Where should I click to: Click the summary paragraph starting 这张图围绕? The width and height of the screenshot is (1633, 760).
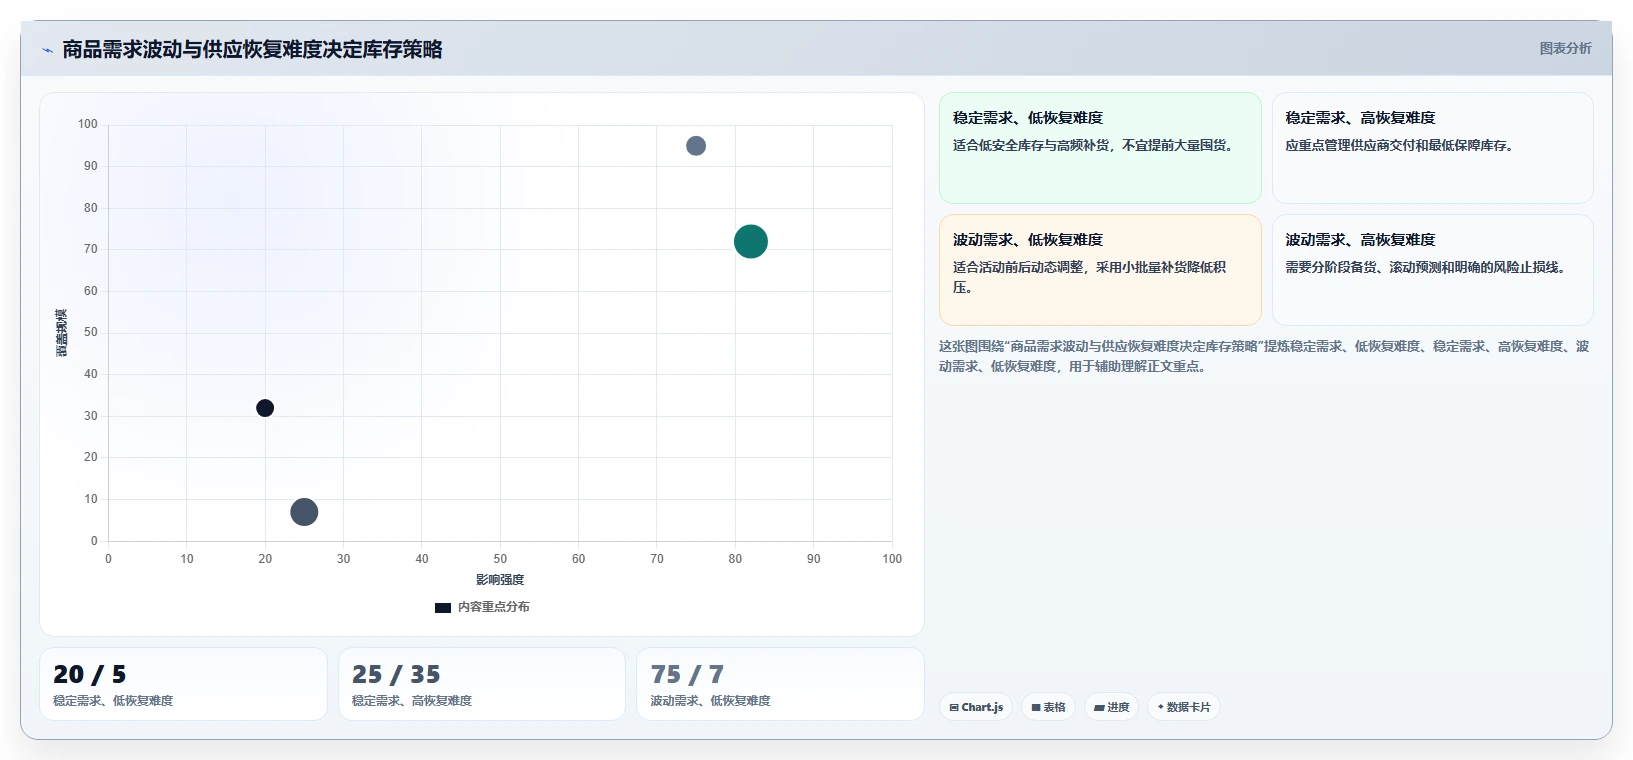(x=1264, y=356)
